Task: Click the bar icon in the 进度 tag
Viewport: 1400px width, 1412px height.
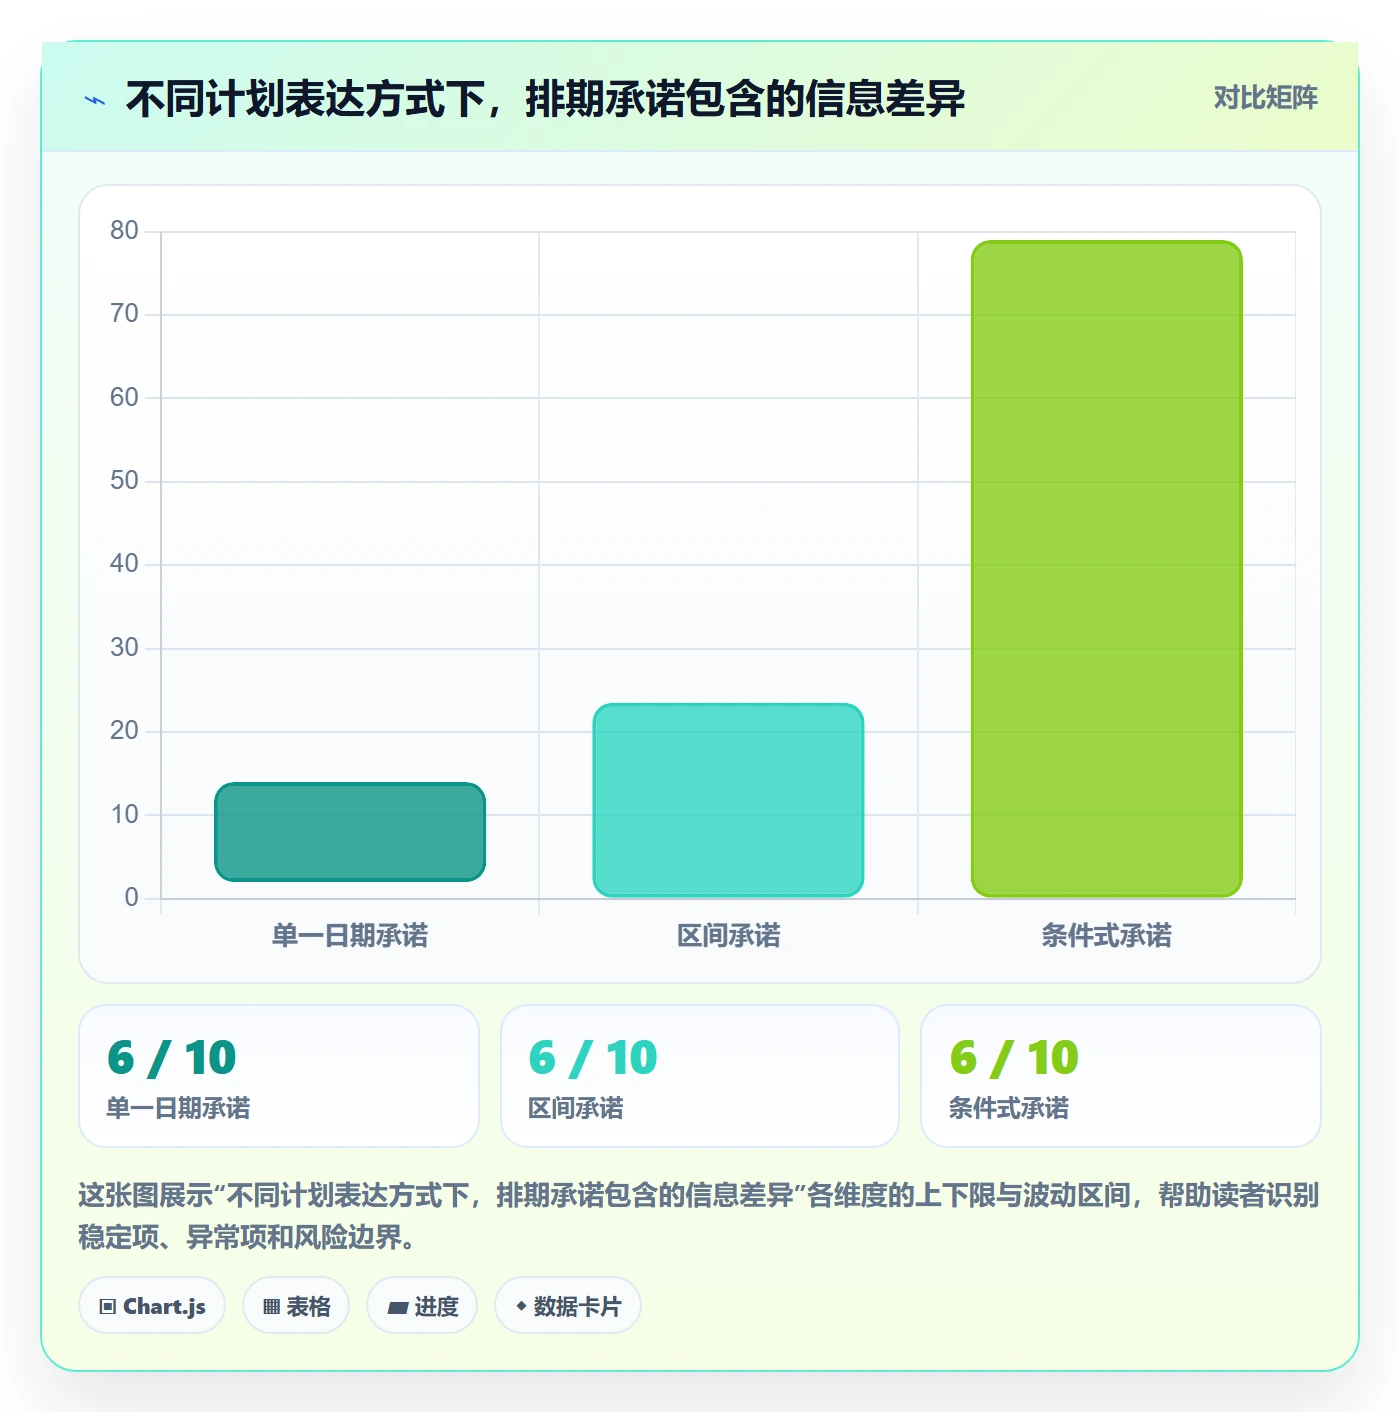Action: [x=397, y=1307]
